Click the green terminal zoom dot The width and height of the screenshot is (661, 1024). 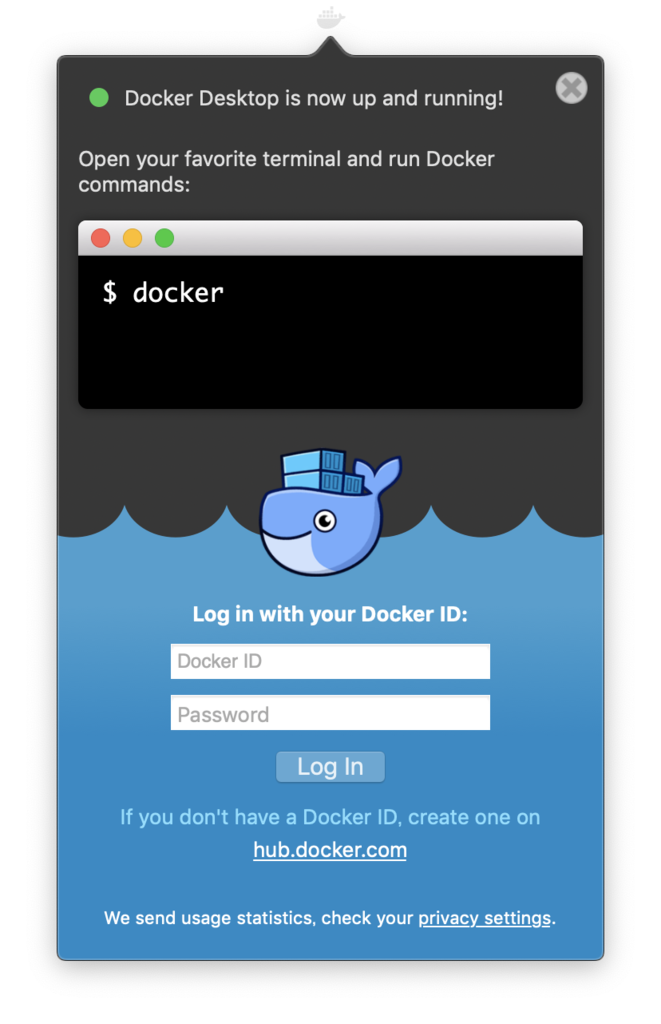(165, 238)
